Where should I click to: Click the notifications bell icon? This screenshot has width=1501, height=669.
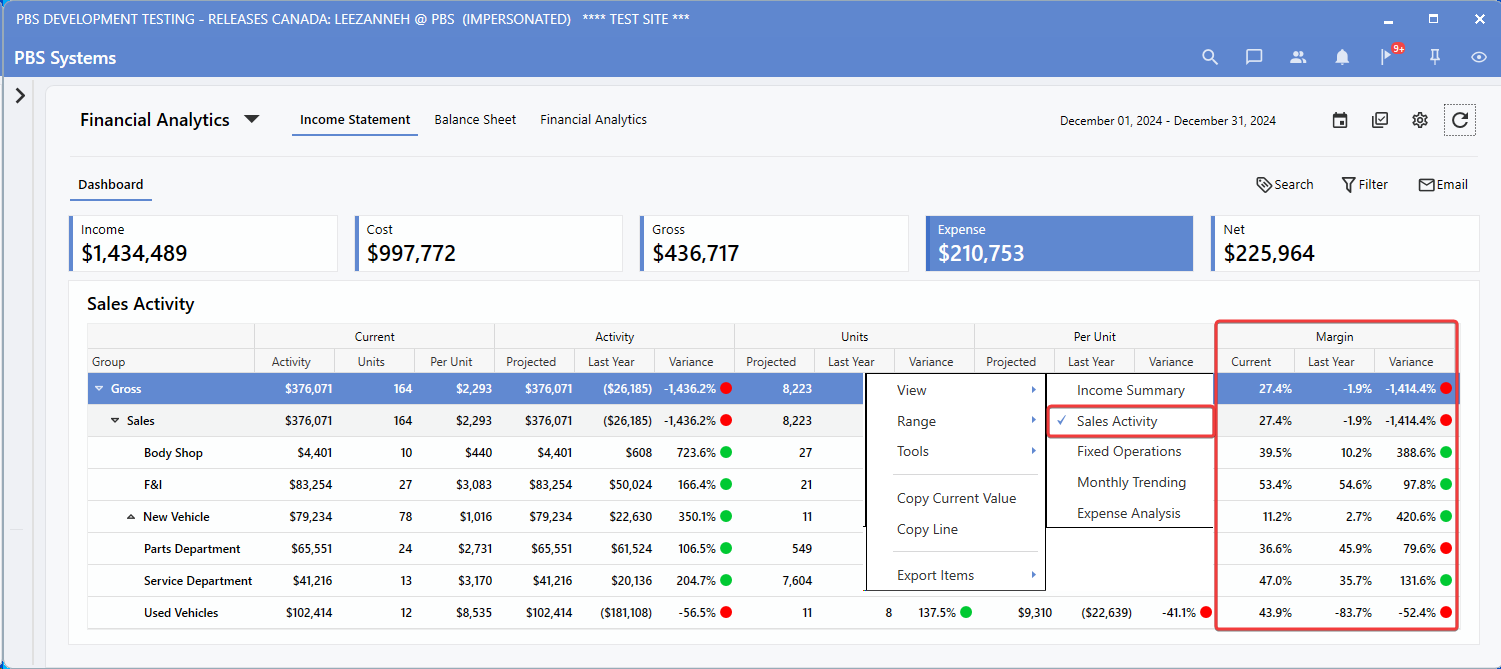pos(1342,57)
